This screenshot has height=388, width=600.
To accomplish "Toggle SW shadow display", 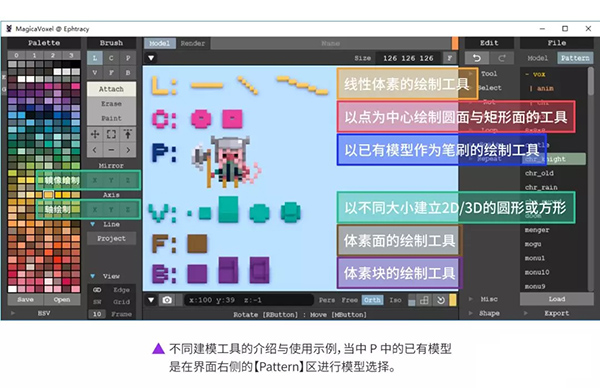I will pos(97,302).
